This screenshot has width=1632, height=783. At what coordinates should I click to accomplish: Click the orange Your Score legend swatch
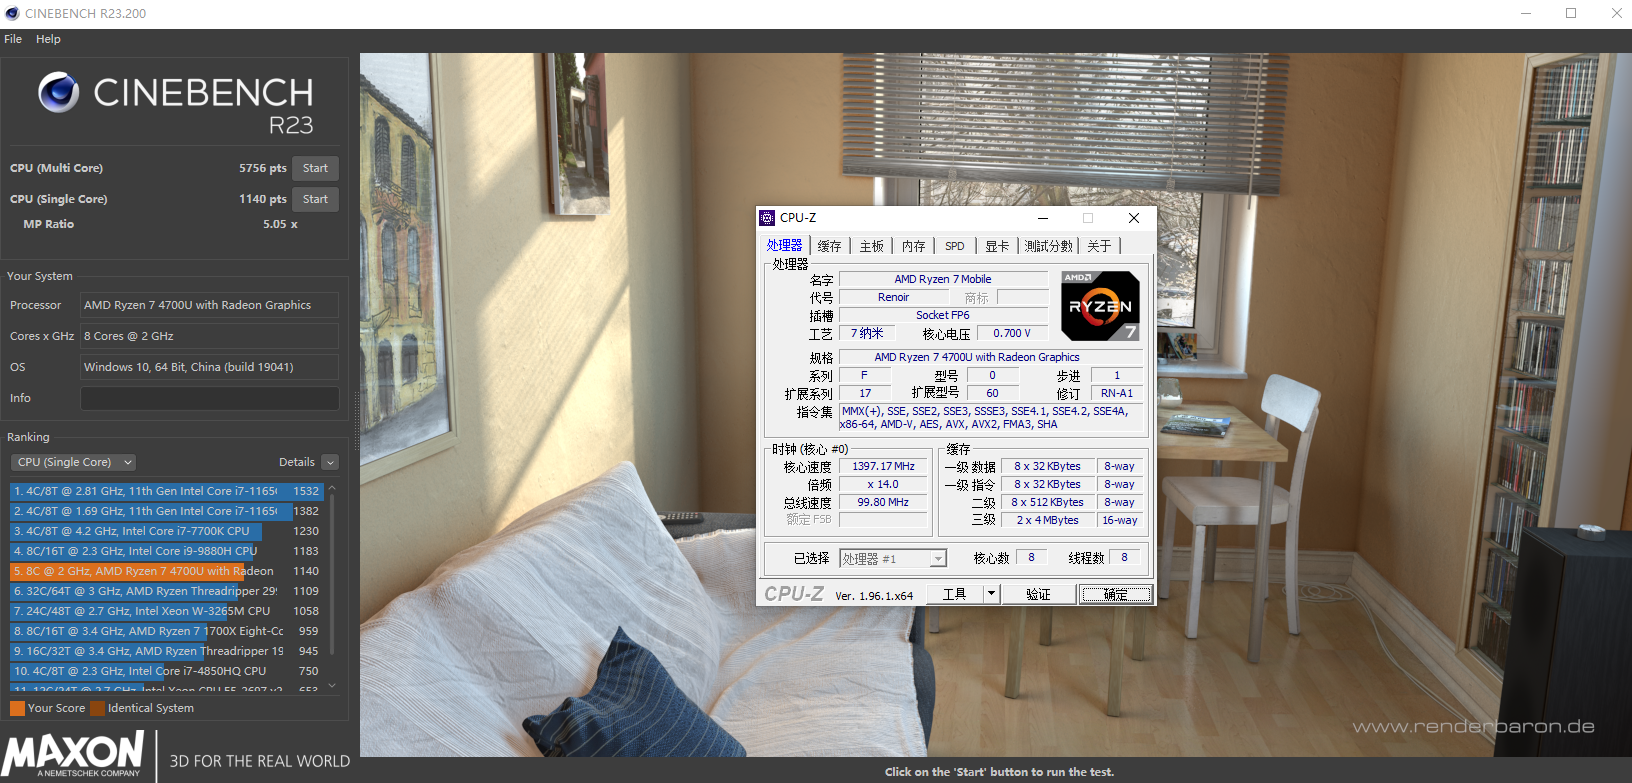pyautogui.click(x=17, y=708)
